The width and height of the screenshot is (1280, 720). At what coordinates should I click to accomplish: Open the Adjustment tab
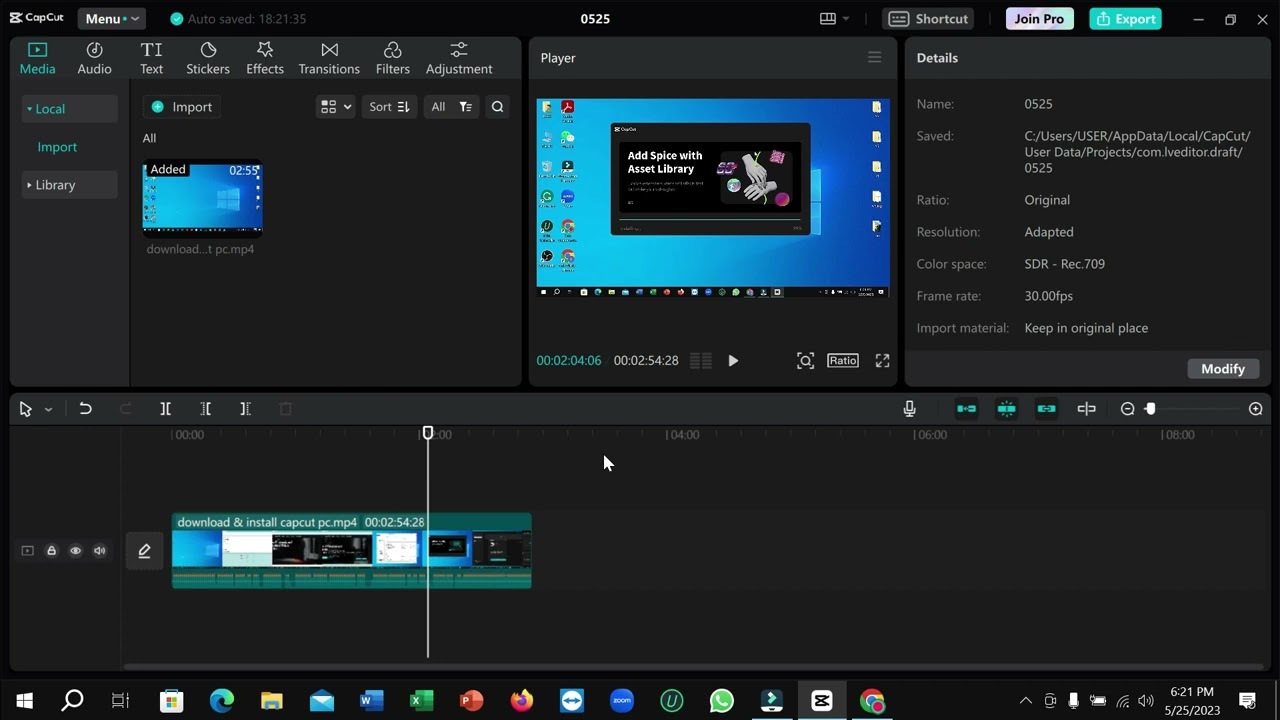(x=459, y=58)
